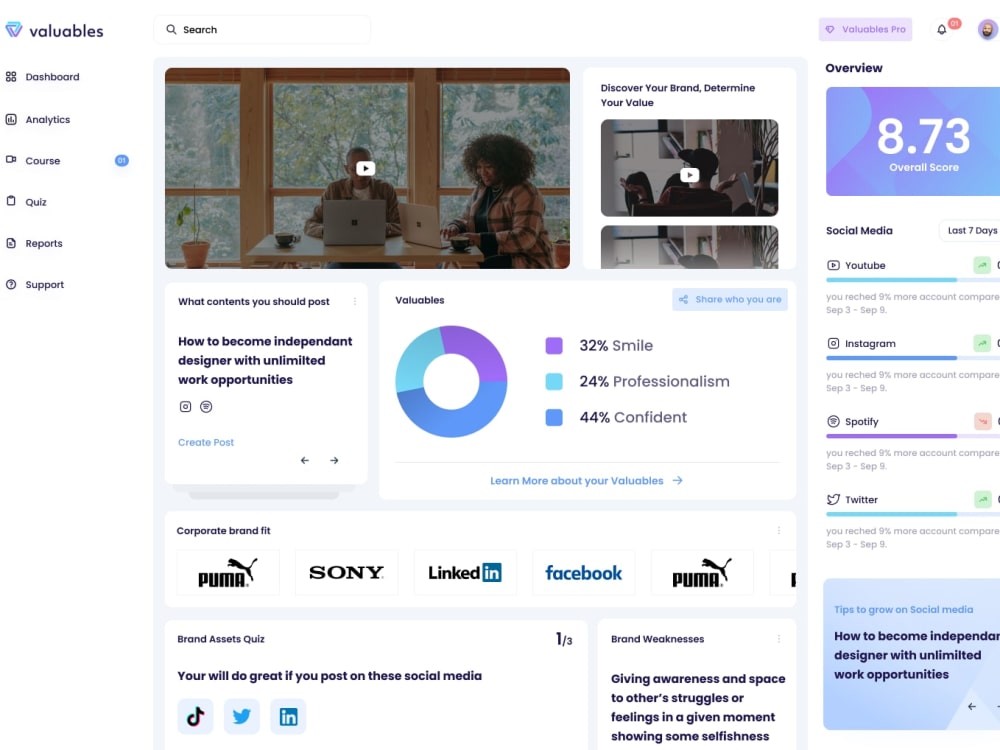Image resolution: width=1000 pixels, height=750 pixels.
Task: Click '1/3' quiz progress text
Action: click(x=564, y=639)
